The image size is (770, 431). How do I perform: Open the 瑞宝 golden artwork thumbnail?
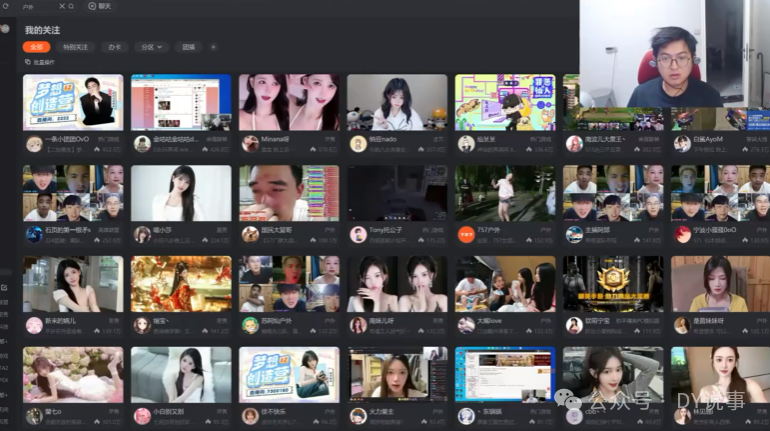coord(181,284)
